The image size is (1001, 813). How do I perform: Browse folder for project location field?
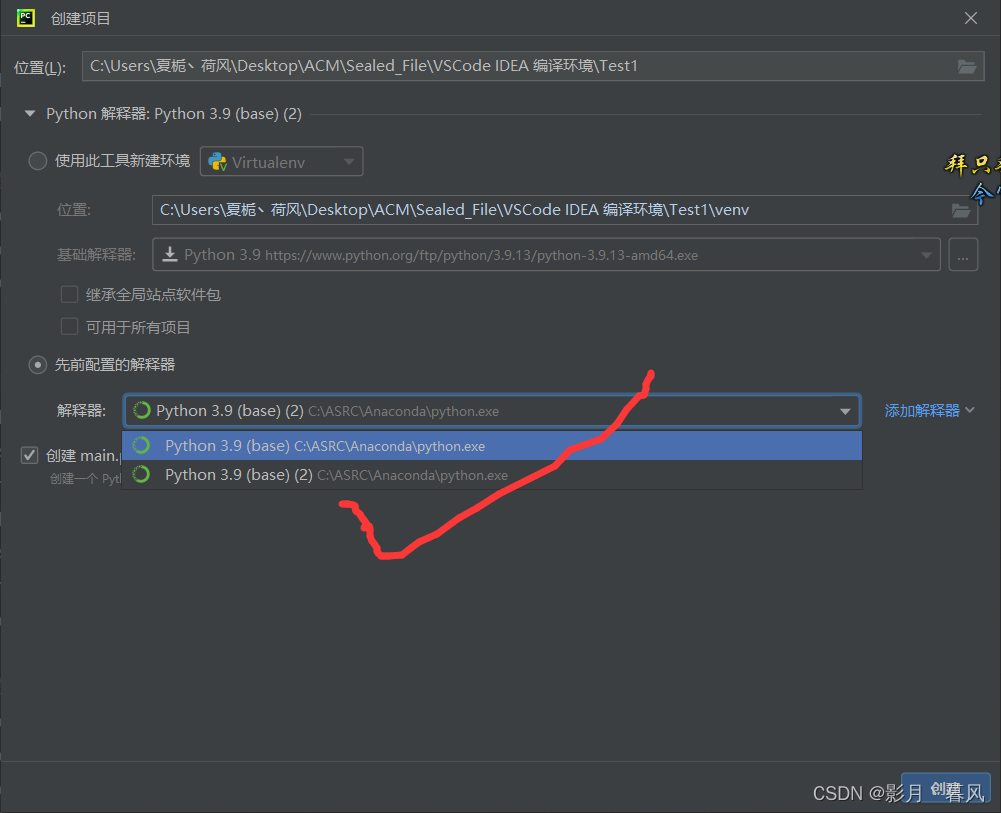tap(967, 66)
